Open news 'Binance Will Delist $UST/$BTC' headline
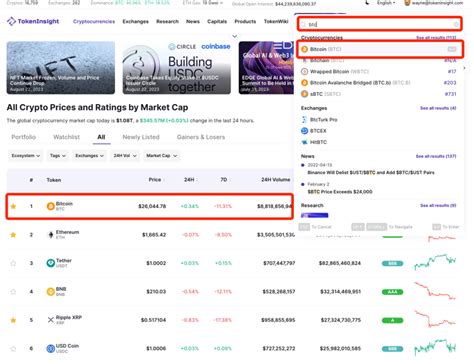Viewport: 474px width, 364px height. [x=371, y=173]
